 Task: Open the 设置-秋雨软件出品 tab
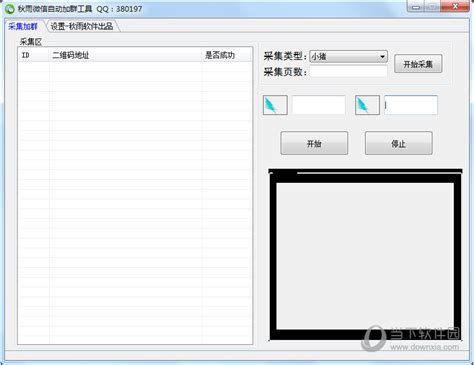pyautogui.click(x=82, y=26)
